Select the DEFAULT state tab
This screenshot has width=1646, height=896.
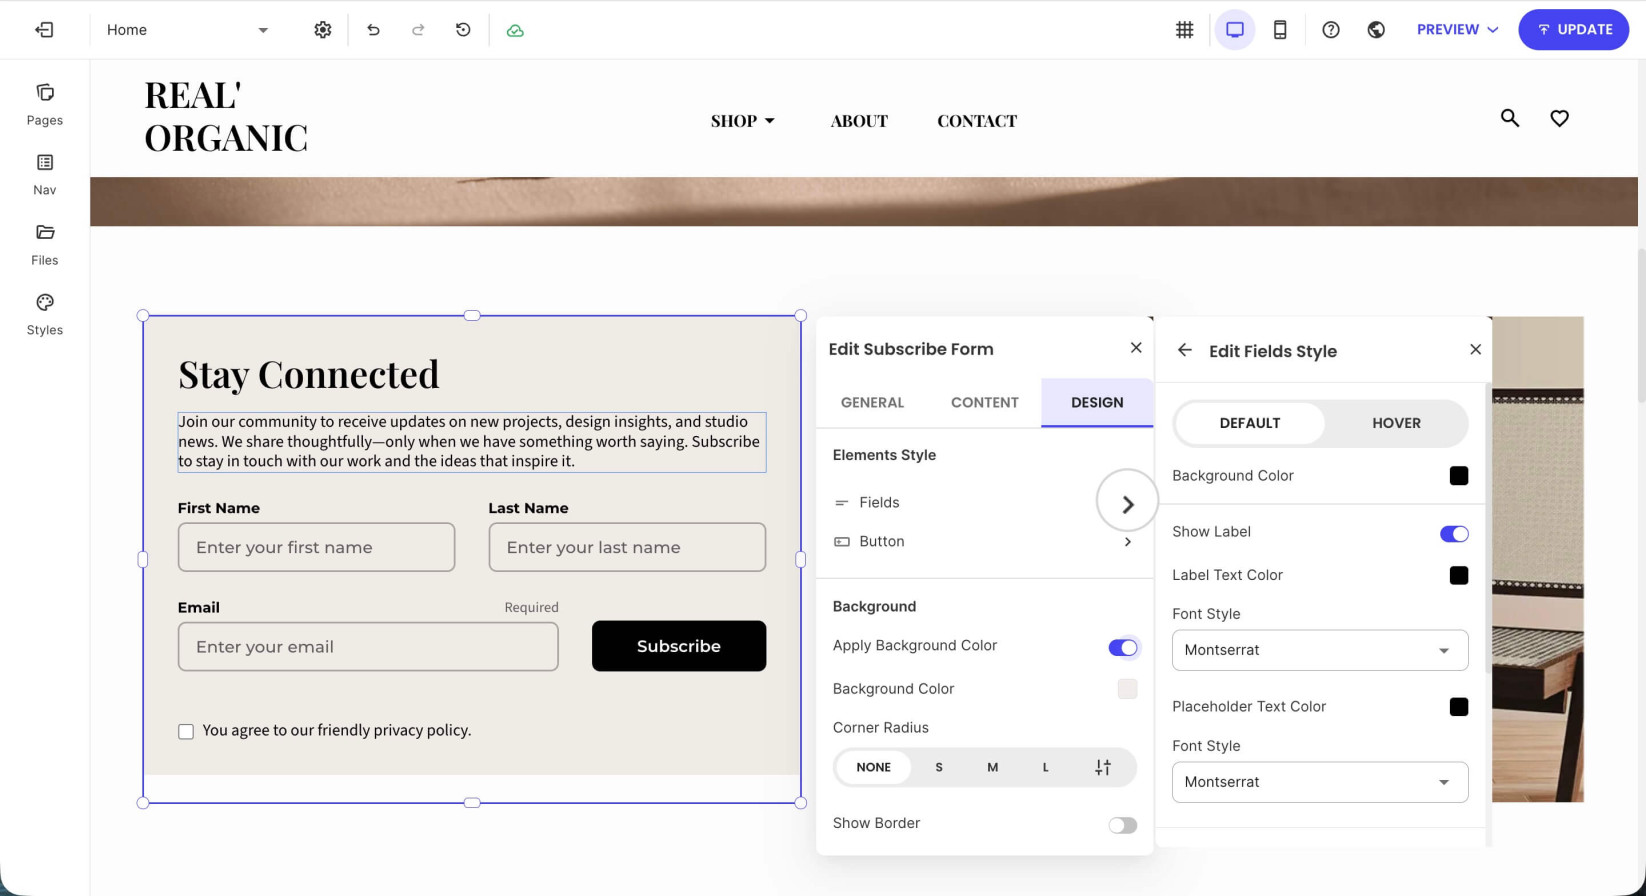[1250, 423]
